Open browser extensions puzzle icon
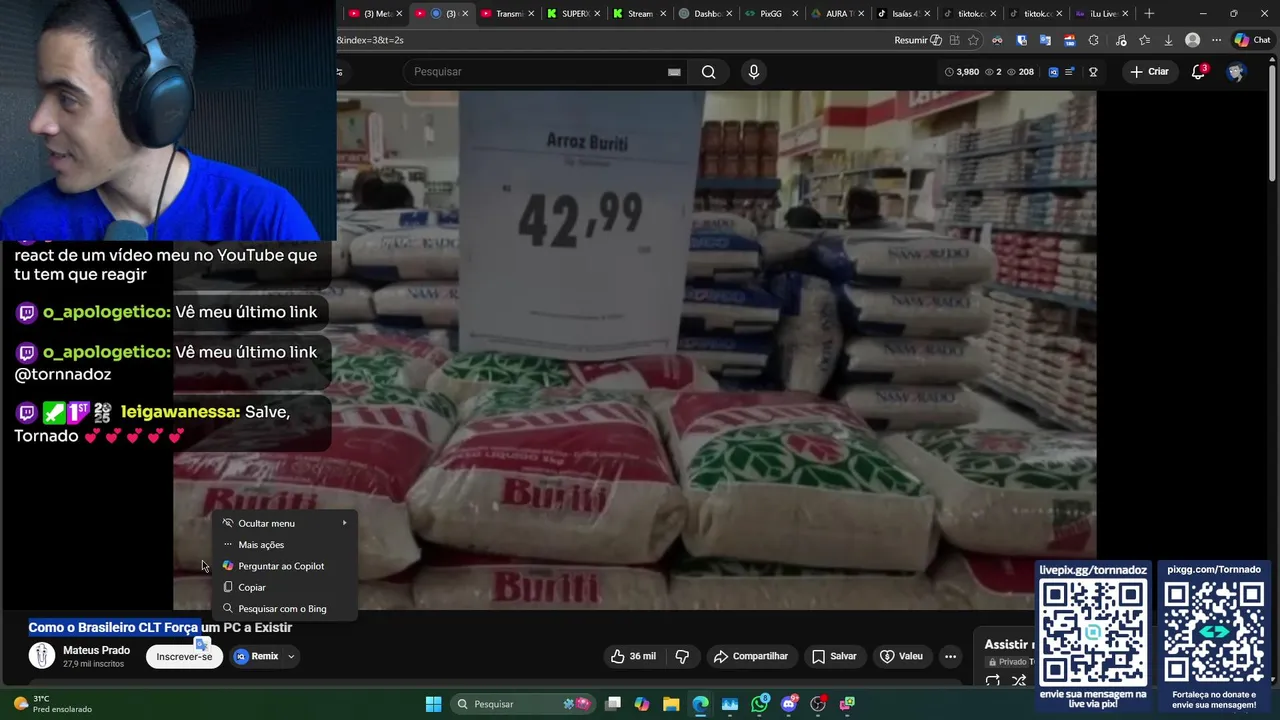The height and width of the screenshot is (720, 1280). click(1093, 40)
